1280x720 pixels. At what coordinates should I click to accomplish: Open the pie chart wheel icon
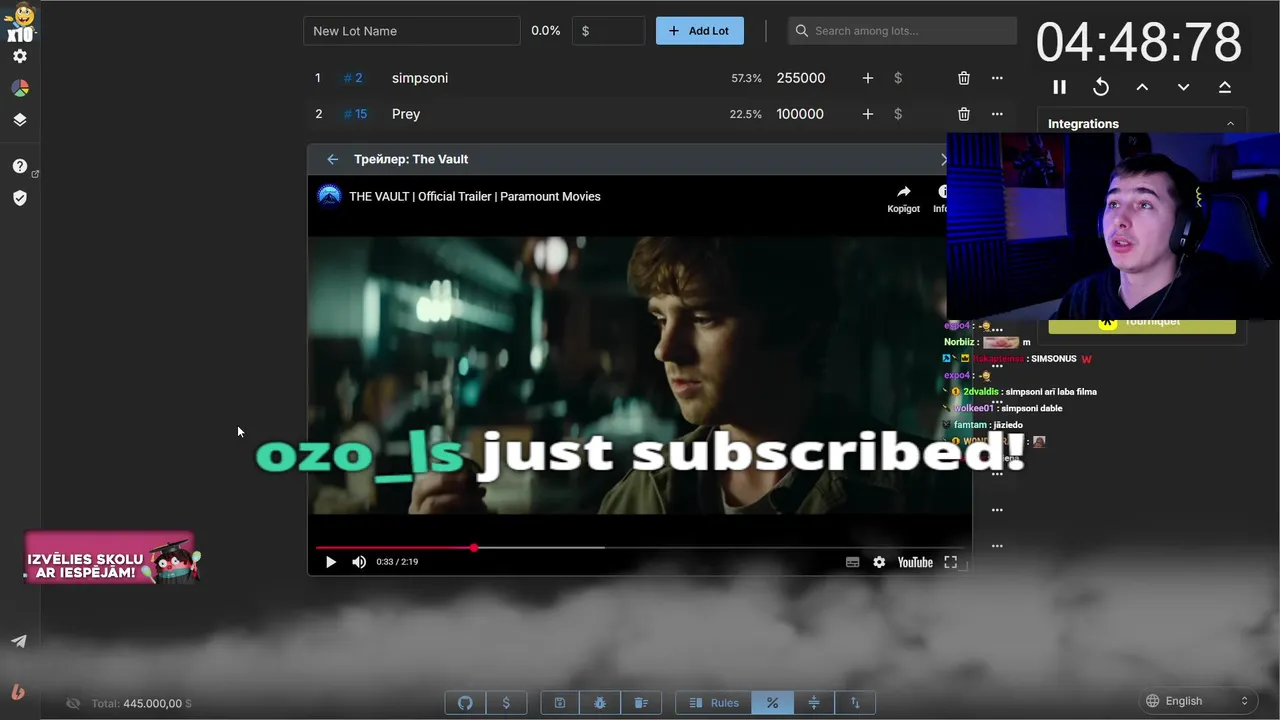click(20, 88)
